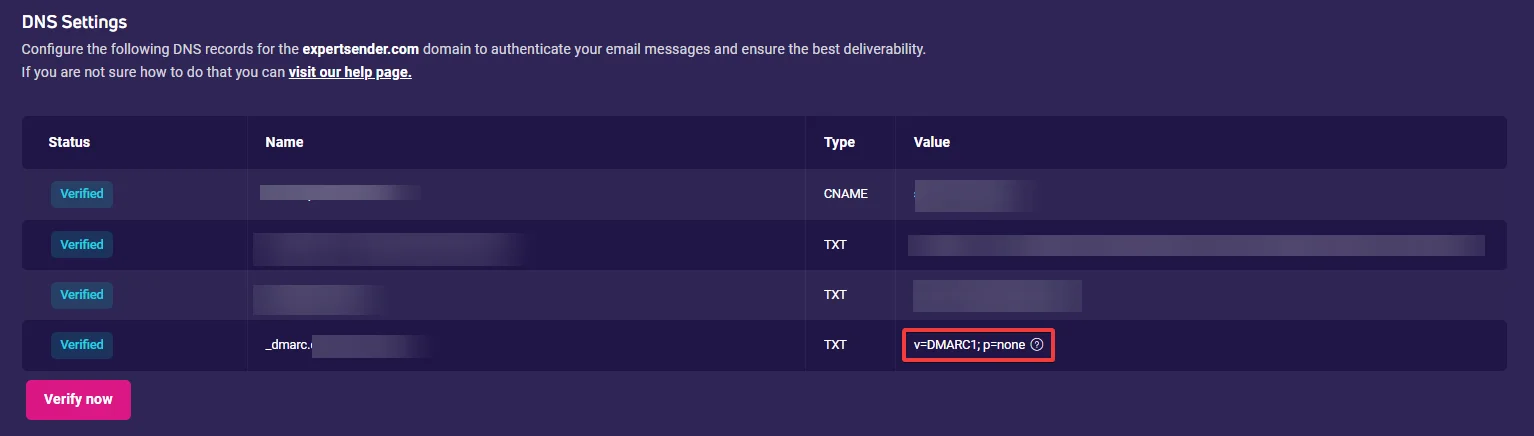Click the _dmarc record name

click(x=347, y=345)
